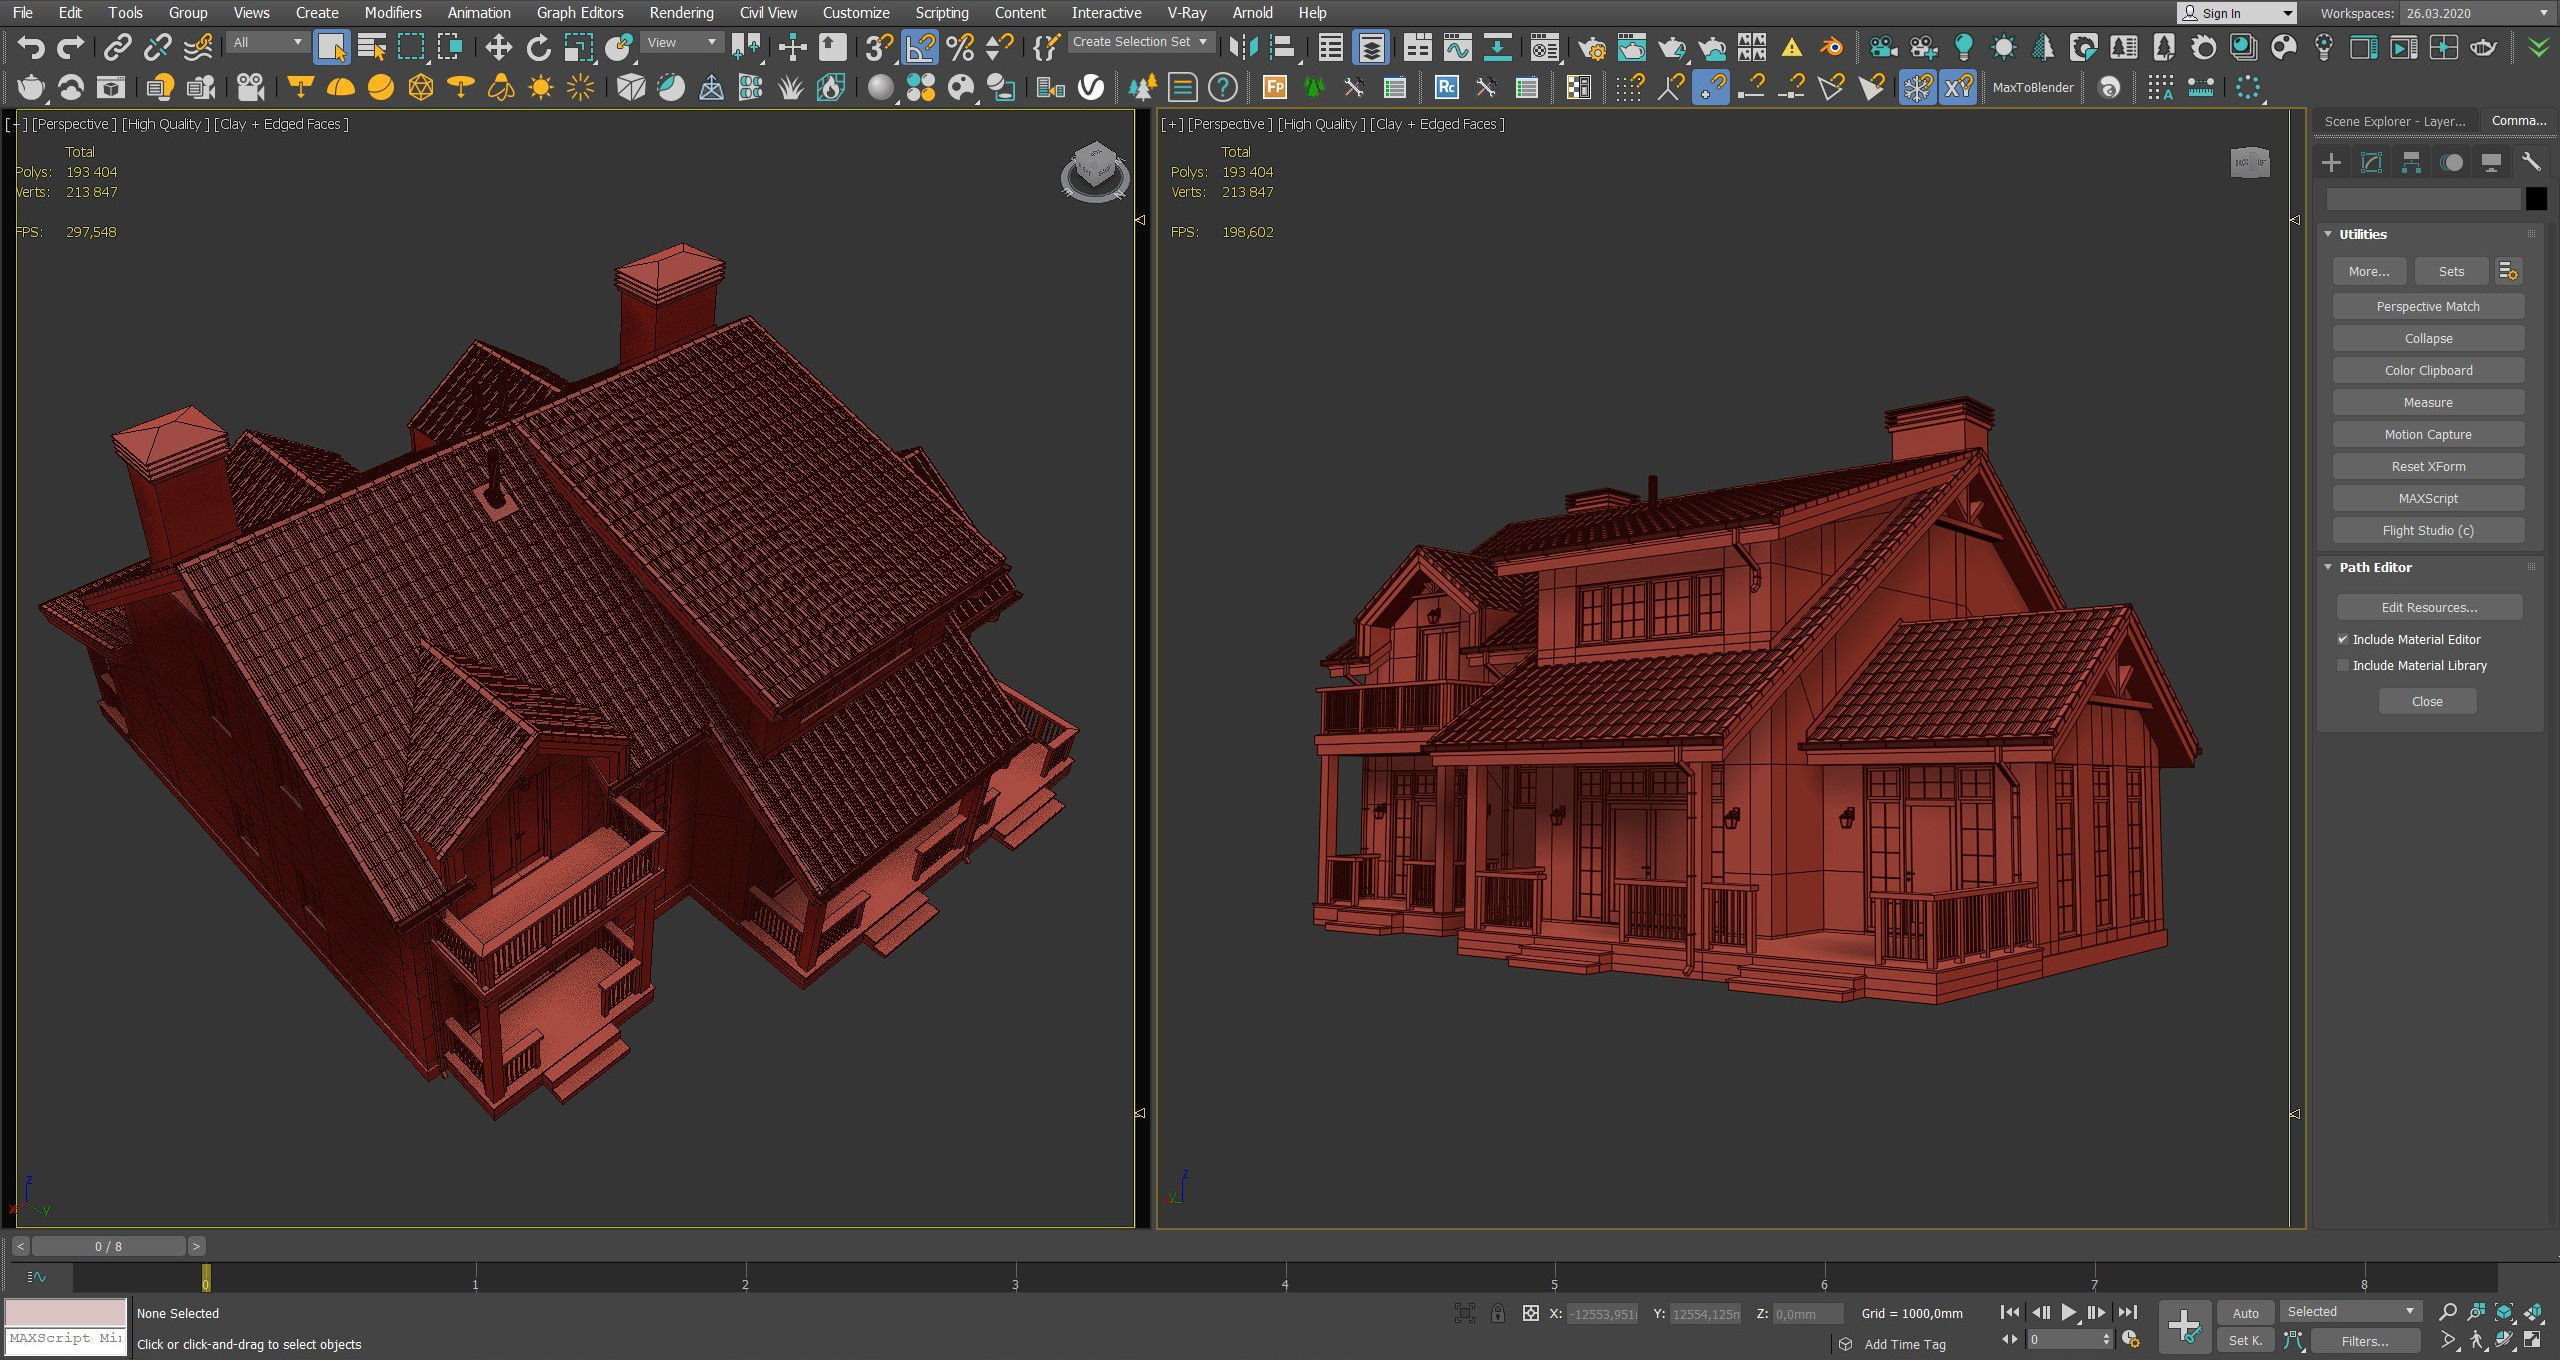
Task: Toggle Auto key mode
Action: [x=2245, y=1313]
